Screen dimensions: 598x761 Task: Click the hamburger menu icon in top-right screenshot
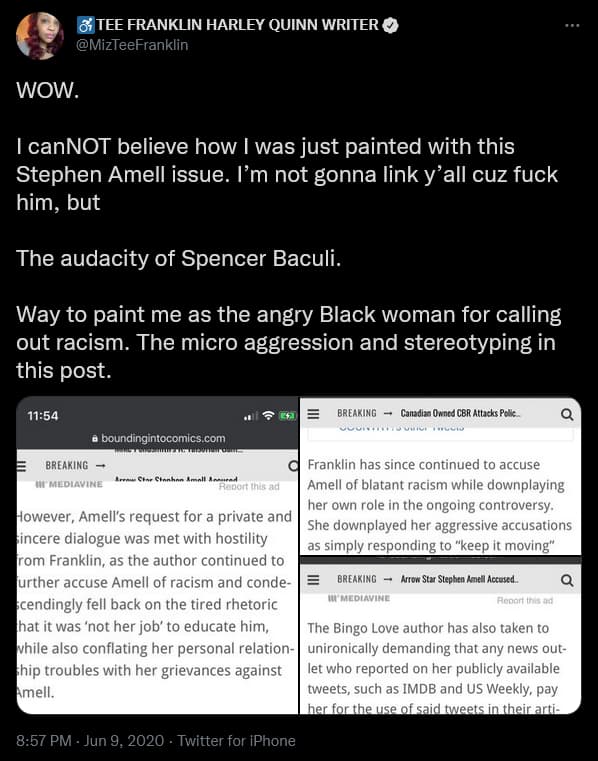click(314, 414)
